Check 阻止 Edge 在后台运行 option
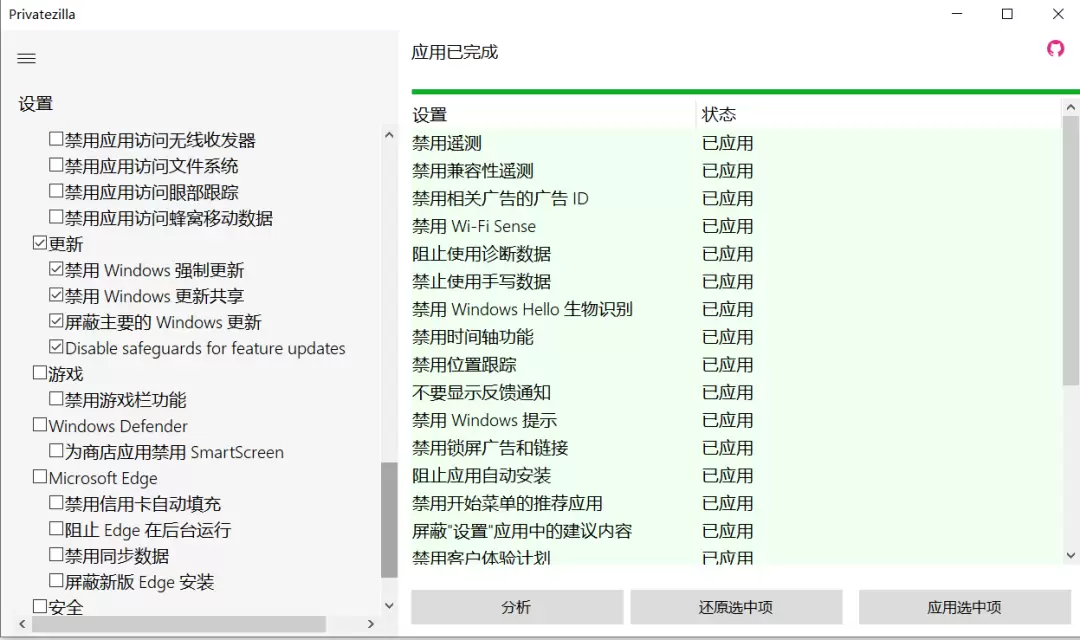Viewport: 1080px width, 640px height. click(x=56, y=529)
